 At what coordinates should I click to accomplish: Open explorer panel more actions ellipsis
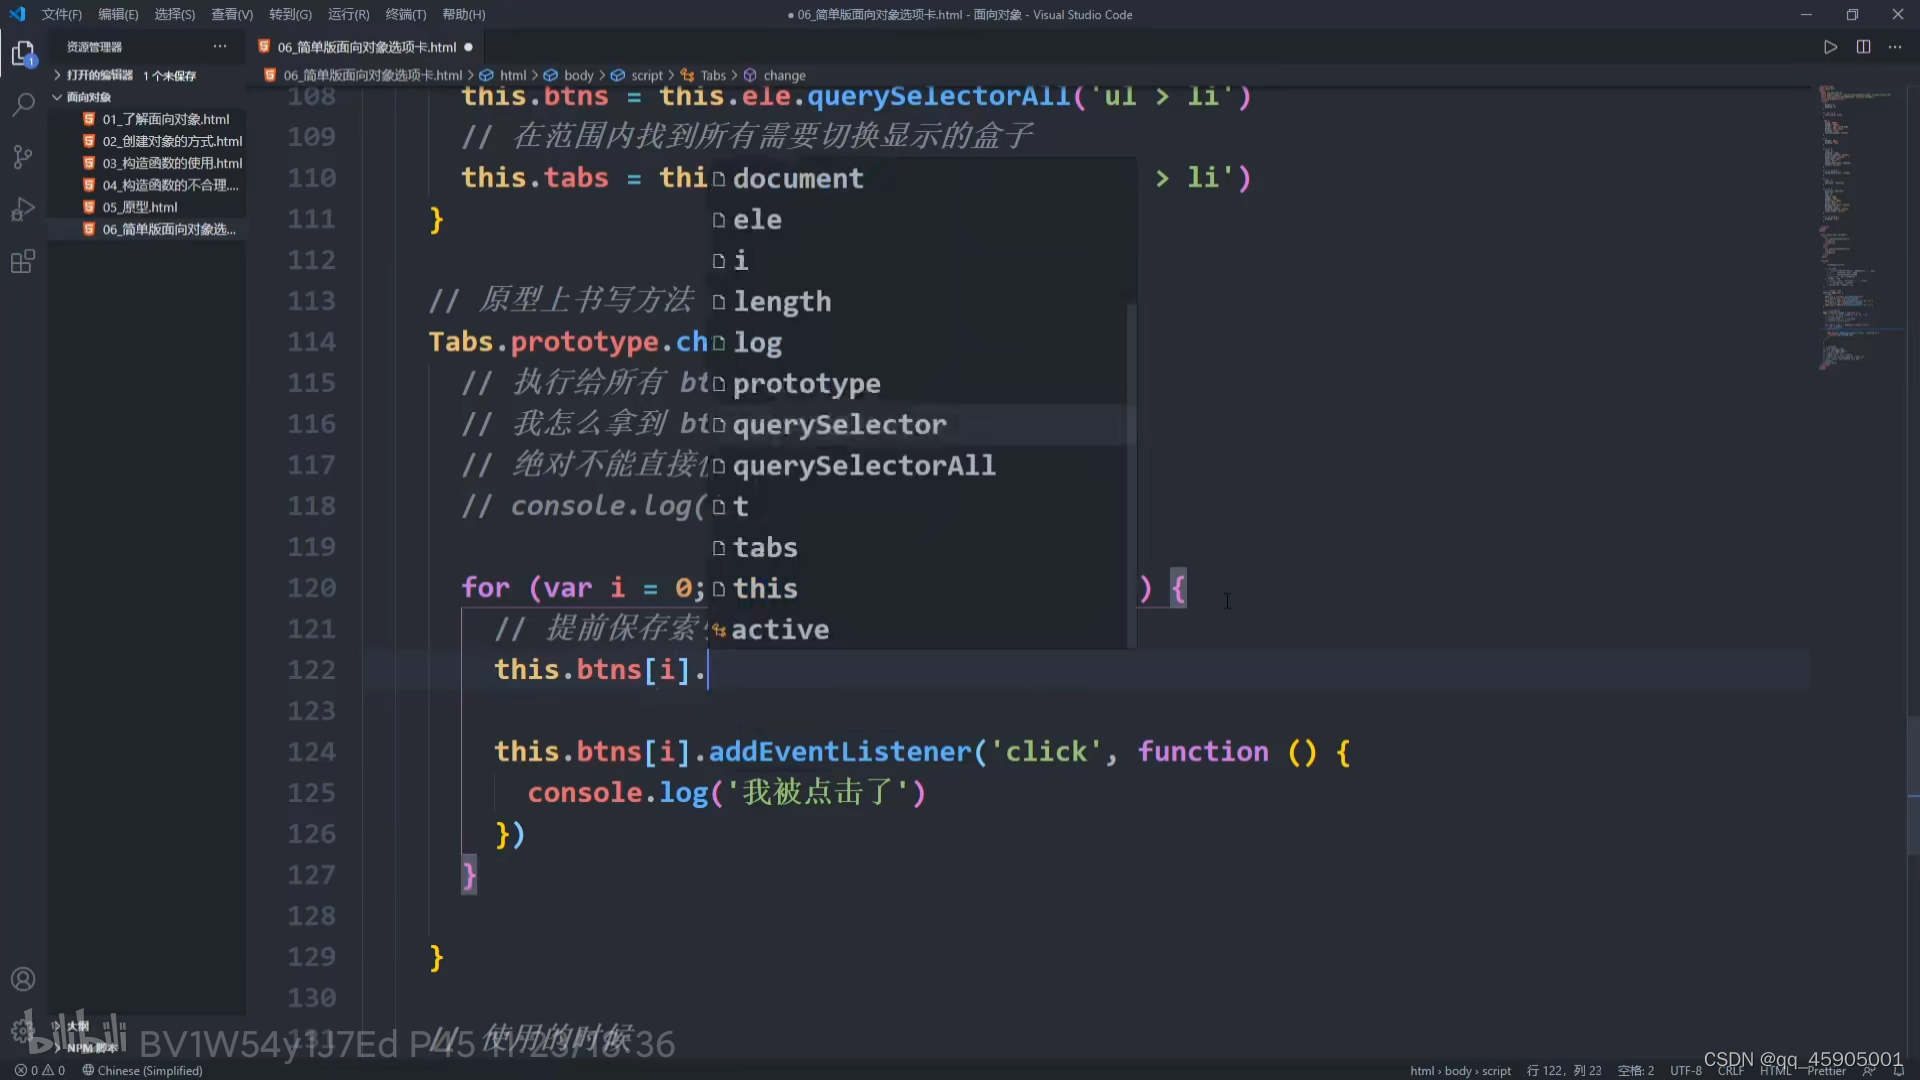[220, 47]
